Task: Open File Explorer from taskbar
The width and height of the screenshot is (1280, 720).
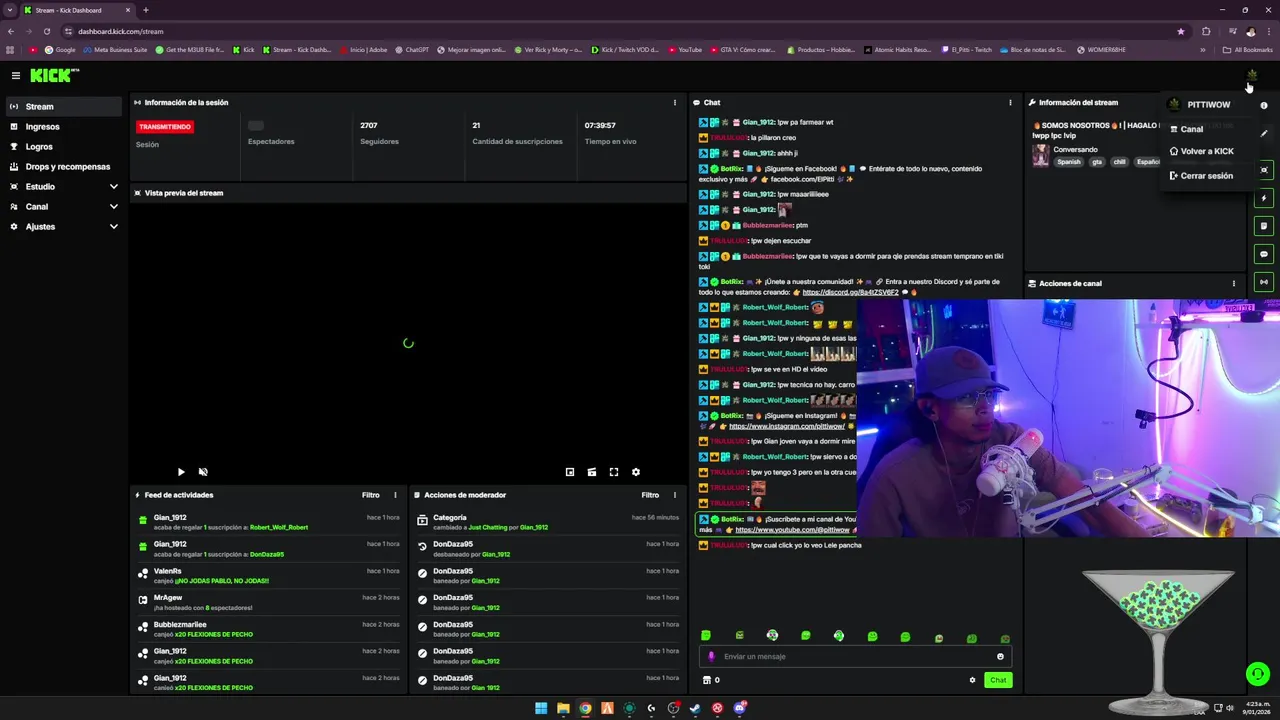Action: [563, 708]
